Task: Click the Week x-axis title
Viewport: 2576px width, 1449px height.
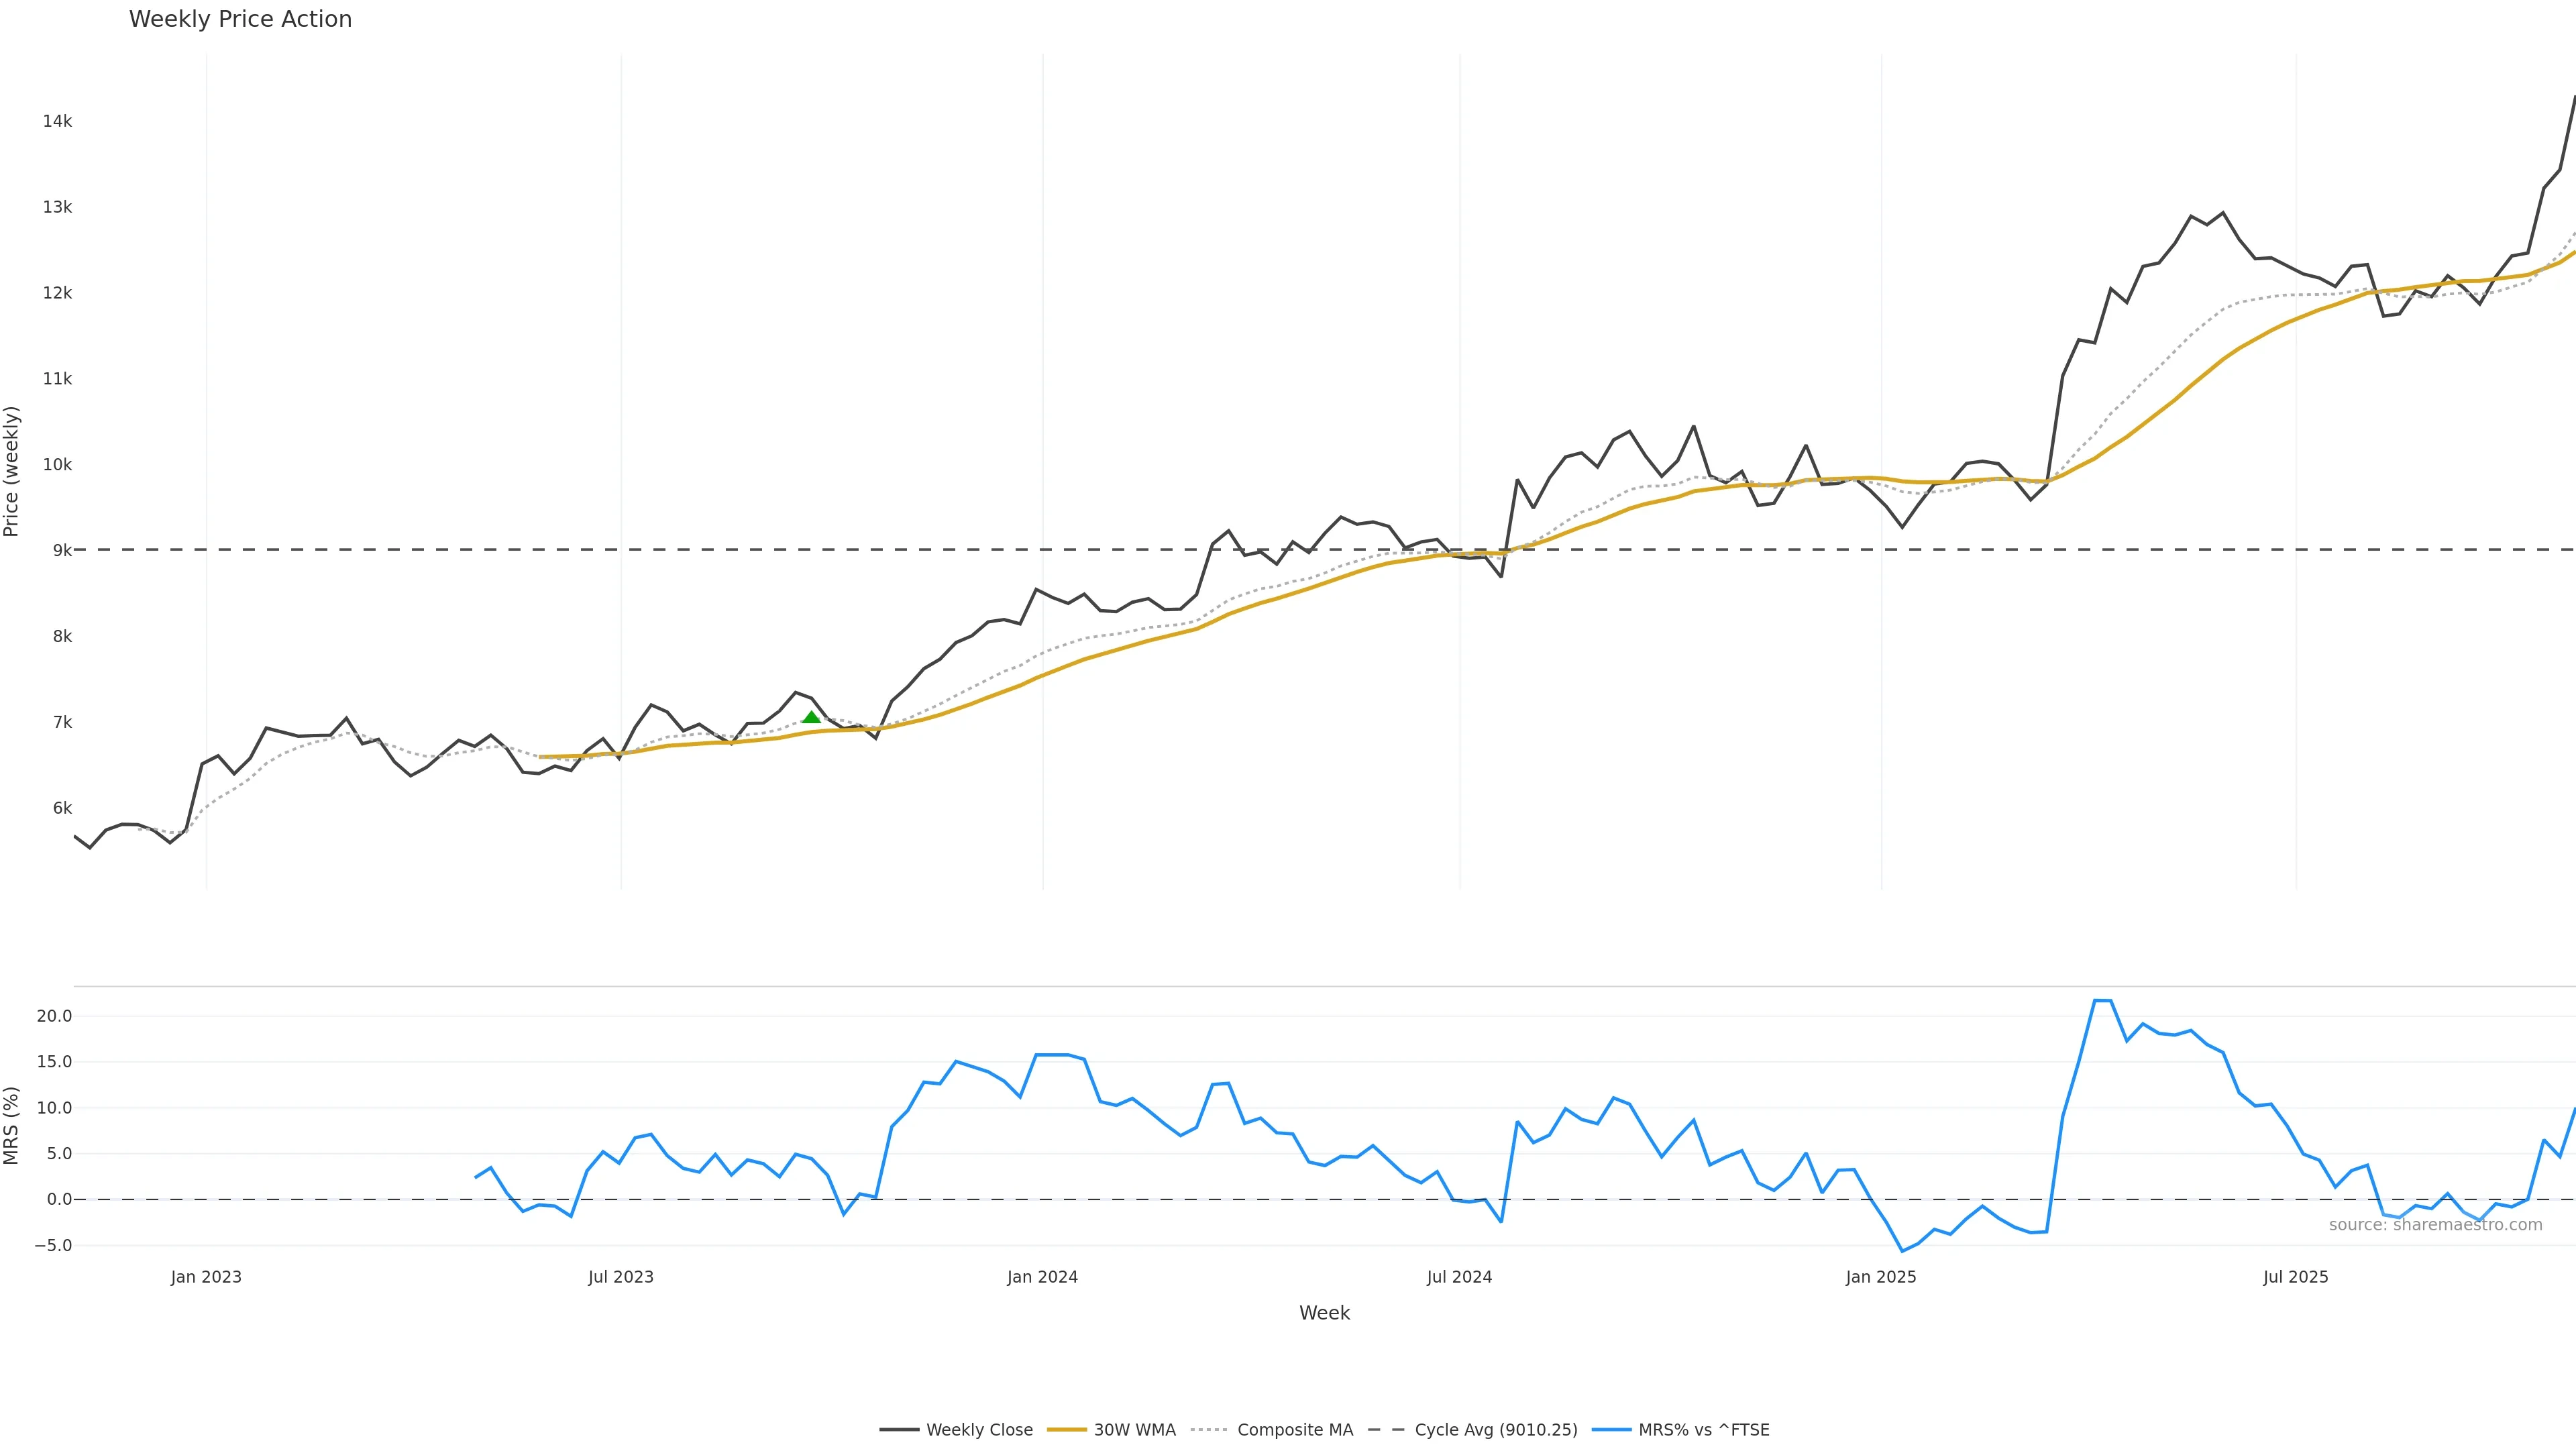Action: click(1324, 1313)
